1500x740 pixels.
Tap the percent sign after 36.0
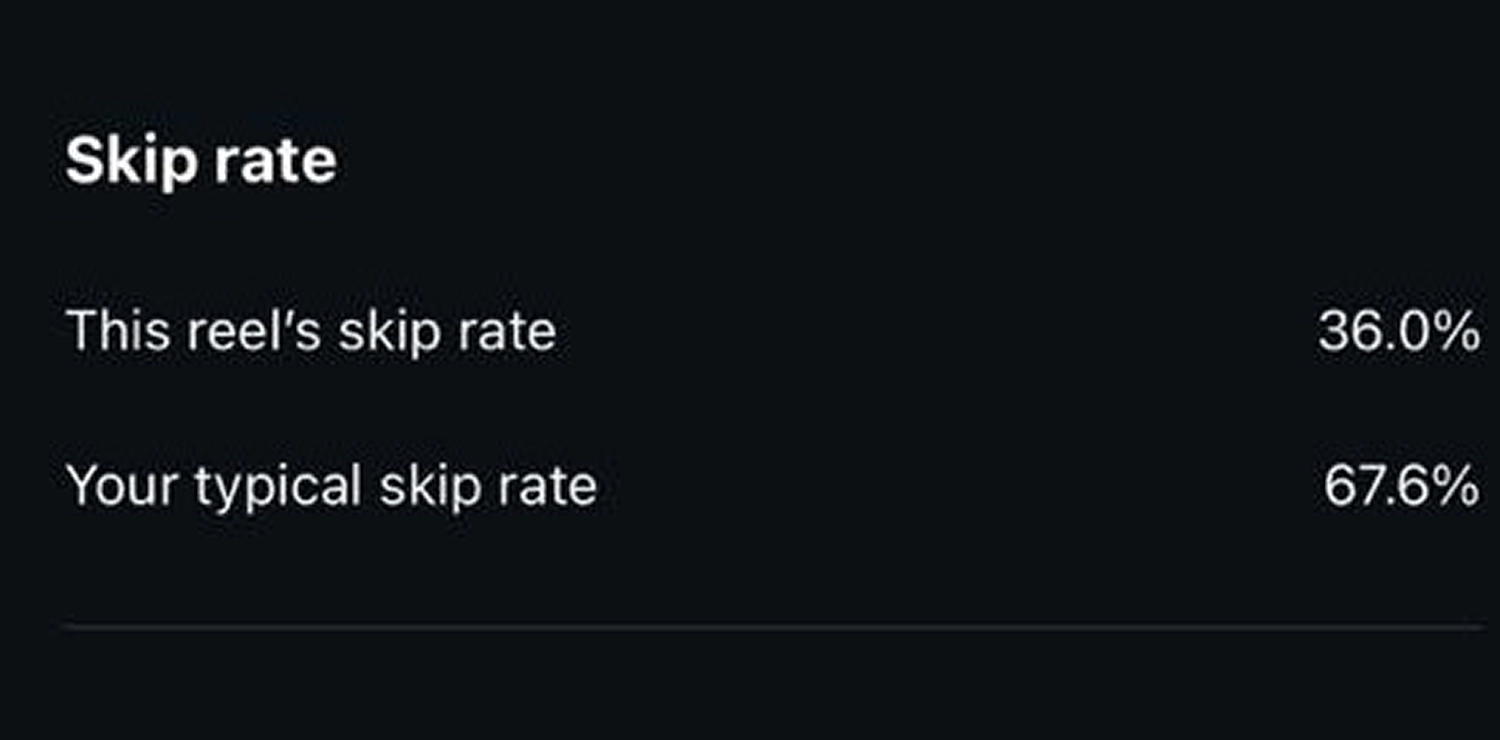1457,331
